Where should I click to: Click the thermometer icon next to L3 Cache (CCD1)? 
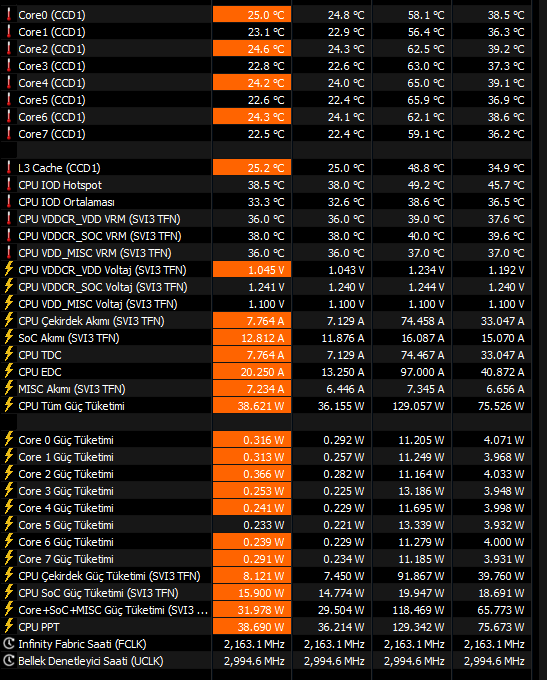[x=8, y=168]
